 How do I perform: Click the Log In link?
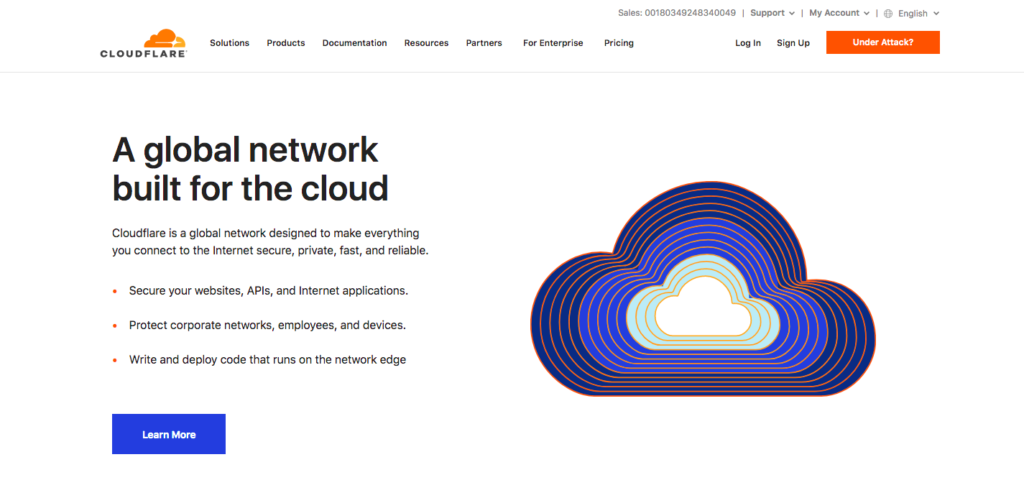[x=748, y=43]
